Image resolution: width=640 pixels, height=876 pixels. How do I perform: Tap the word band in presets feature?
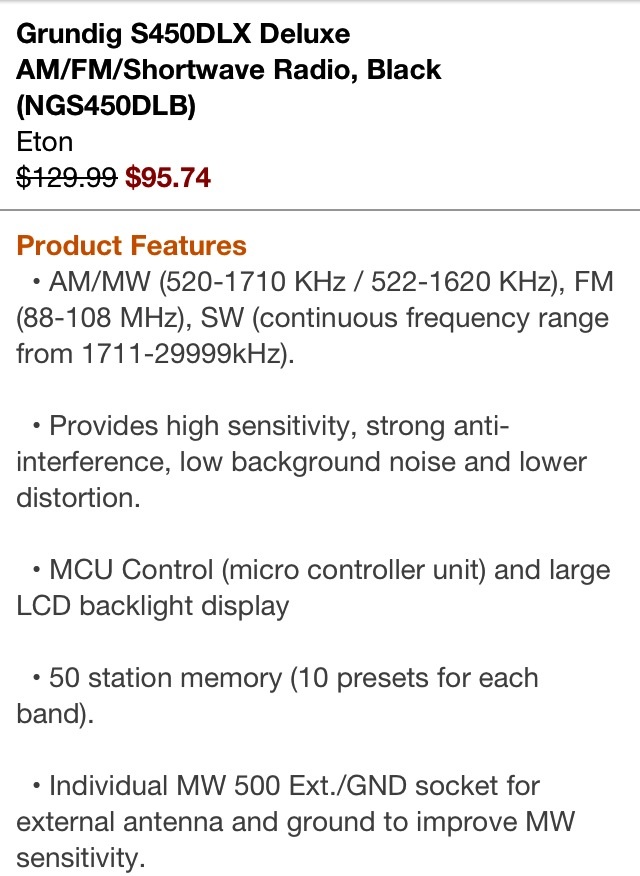(x=45, y=714)
